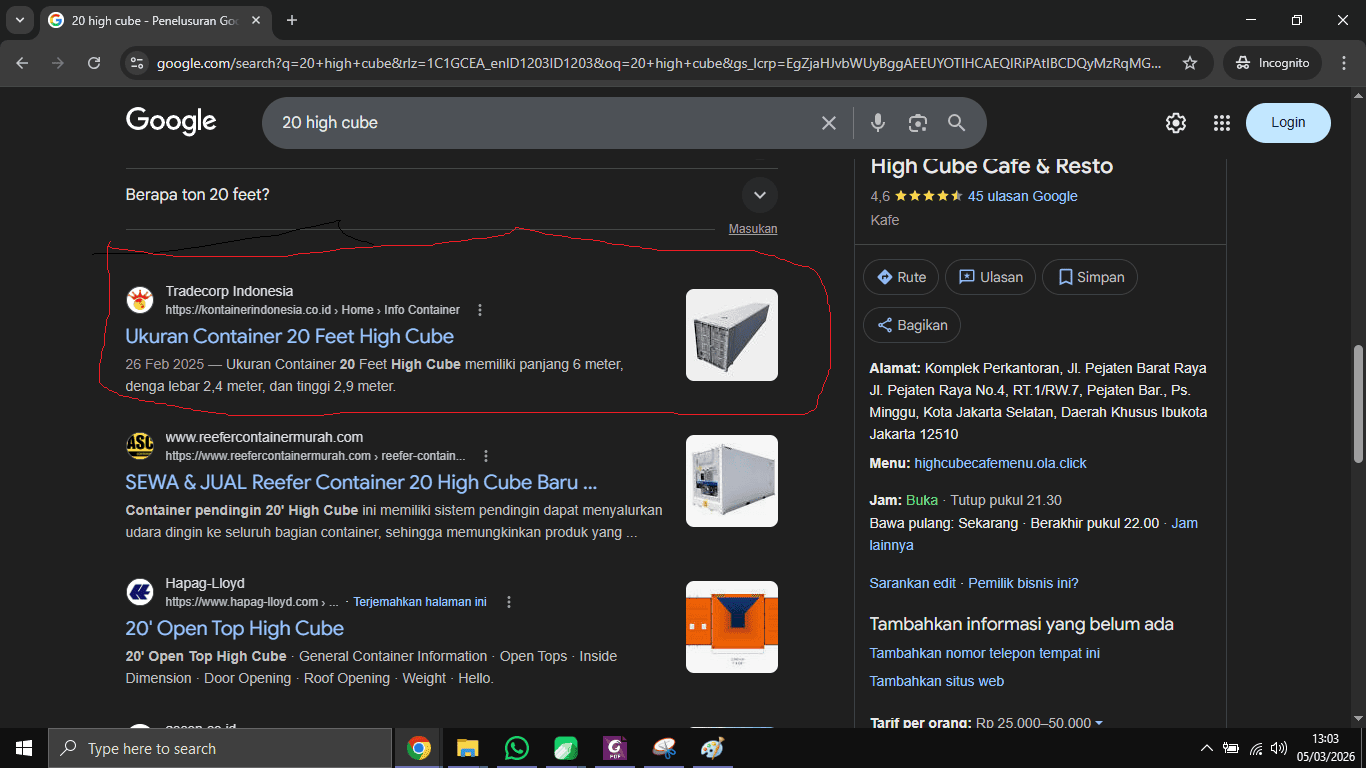Screen dimensions: 1366x768
Task: Open File Explorer from the taskbar
Action: (x=468, y=748)
